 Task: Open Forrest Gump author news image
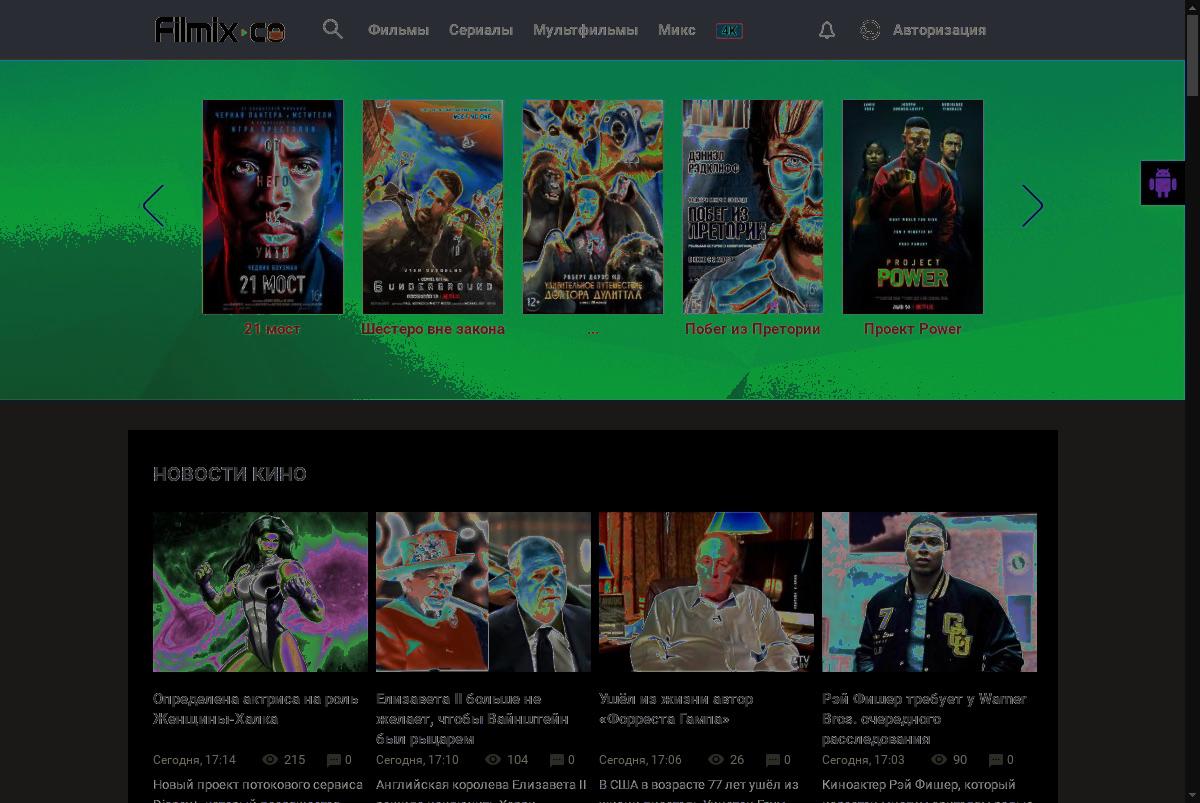706,592
